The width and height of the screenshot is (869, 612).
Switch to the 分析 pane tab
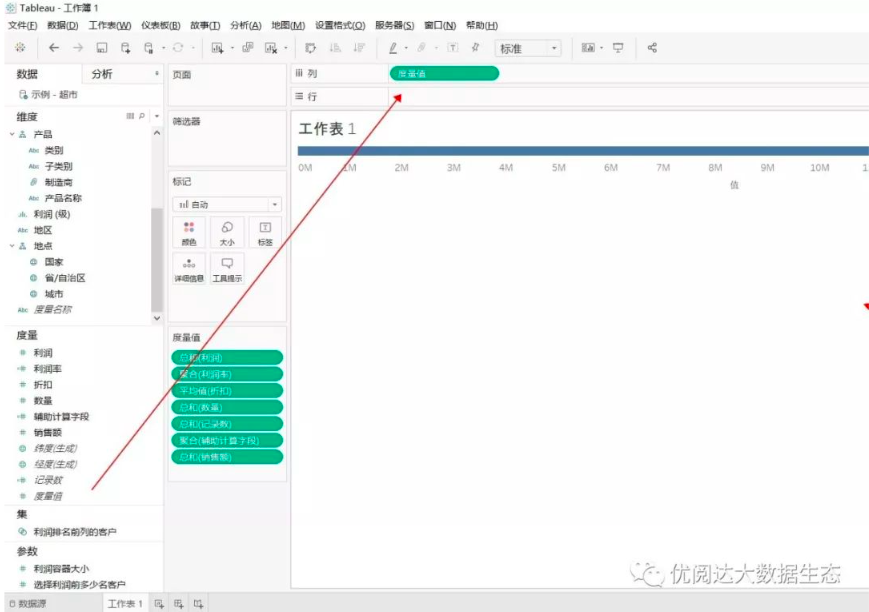tap(102, 74)
